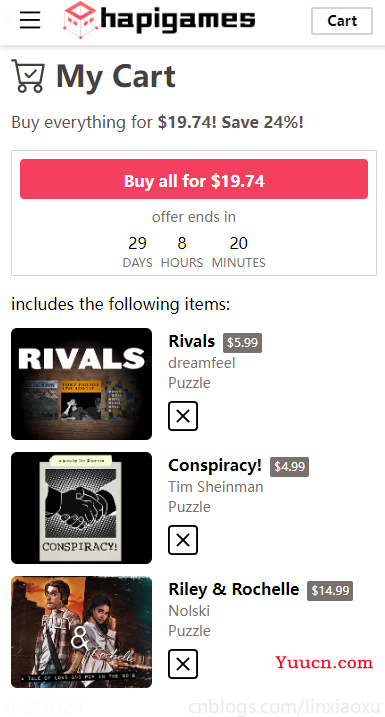Screen dimensions: 385x717
Task: Click the Rivals game title
Action: click(x=192, y=341)
